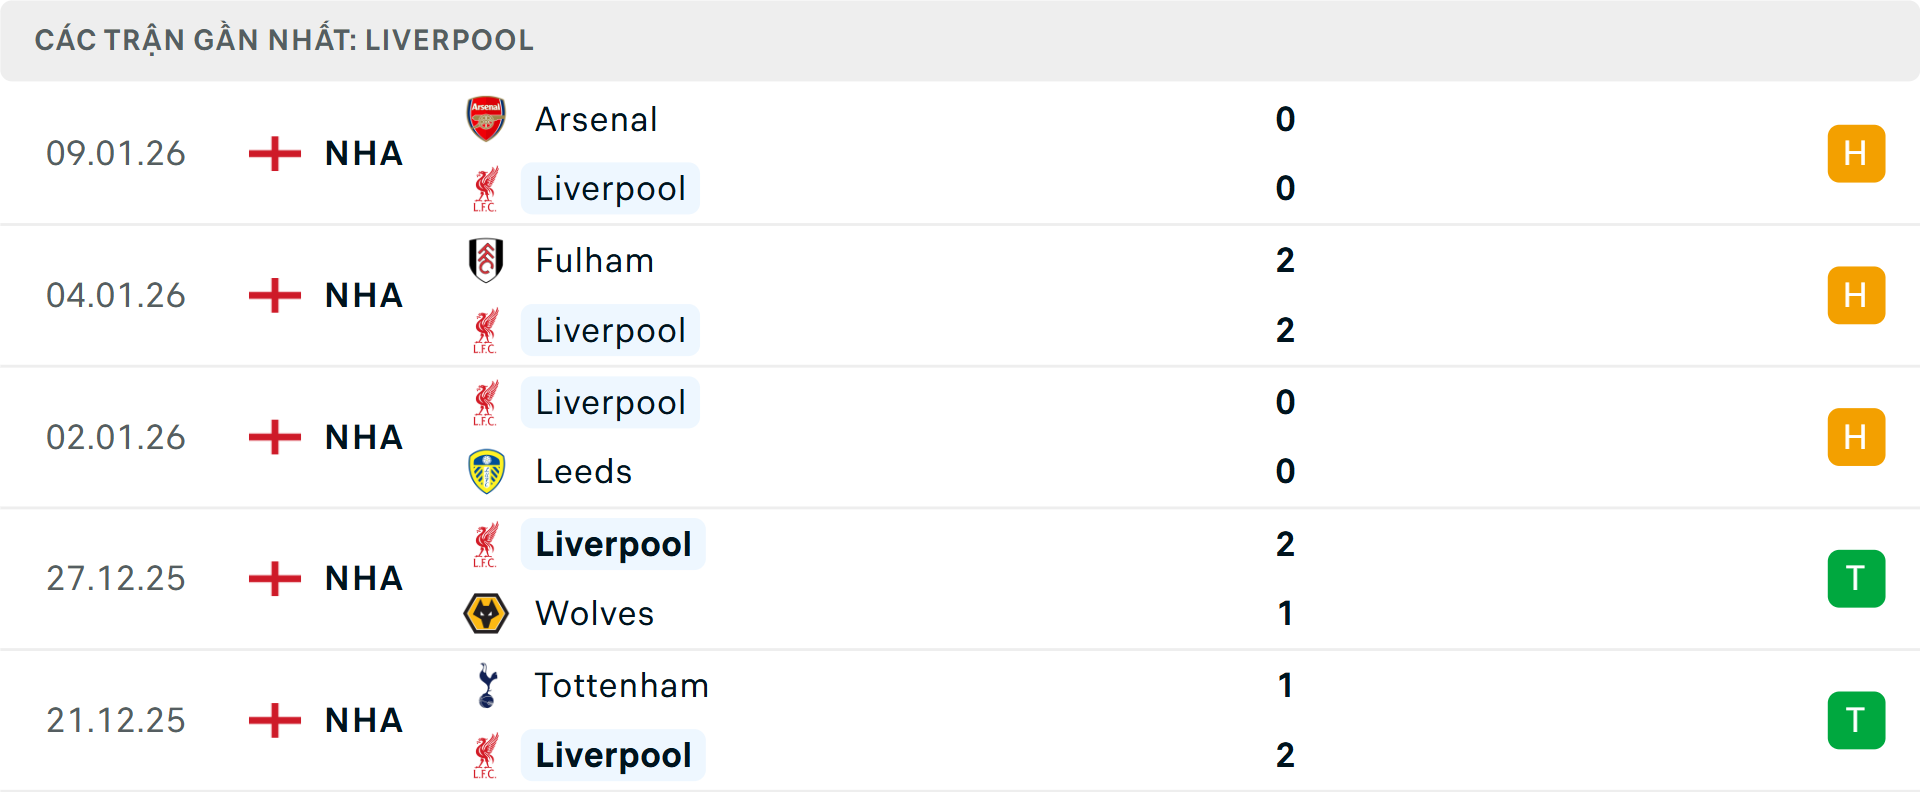The image size is (1920, 792).
Task: Click the Arsenal club crest icon
Action: 486,118
